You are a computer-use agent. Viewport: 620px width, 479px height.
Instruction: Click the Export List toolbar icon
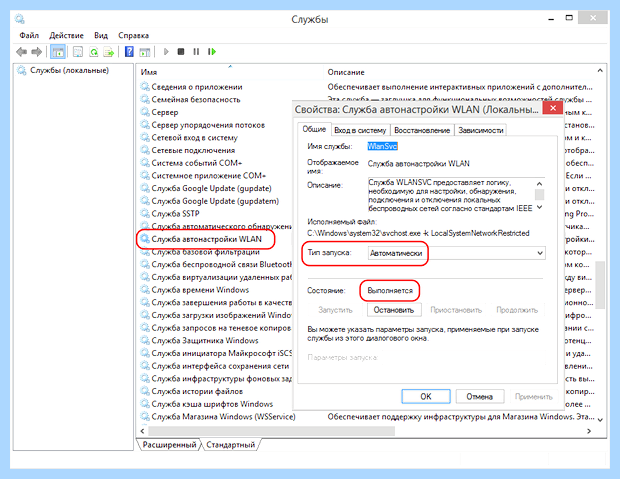[109, 51]
